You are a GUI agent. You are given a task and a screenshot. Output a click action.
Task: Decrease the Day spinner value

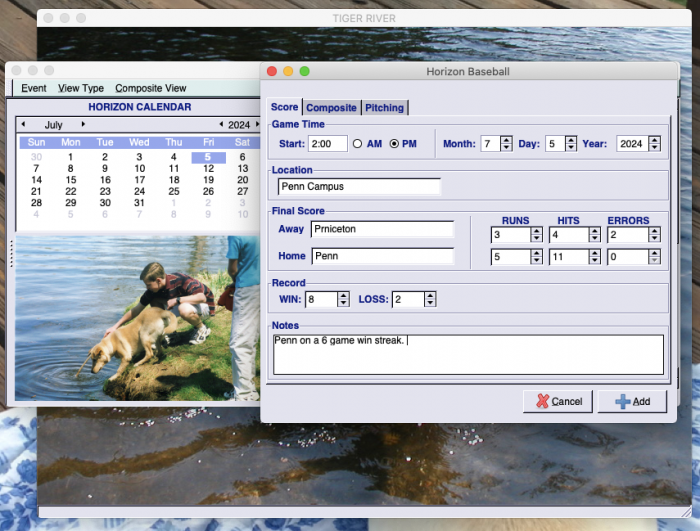(571, 148)
